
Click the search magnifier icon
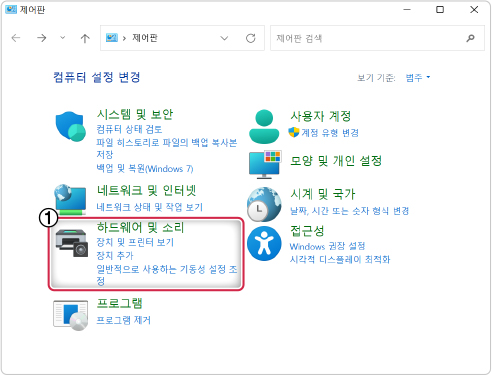470,38
